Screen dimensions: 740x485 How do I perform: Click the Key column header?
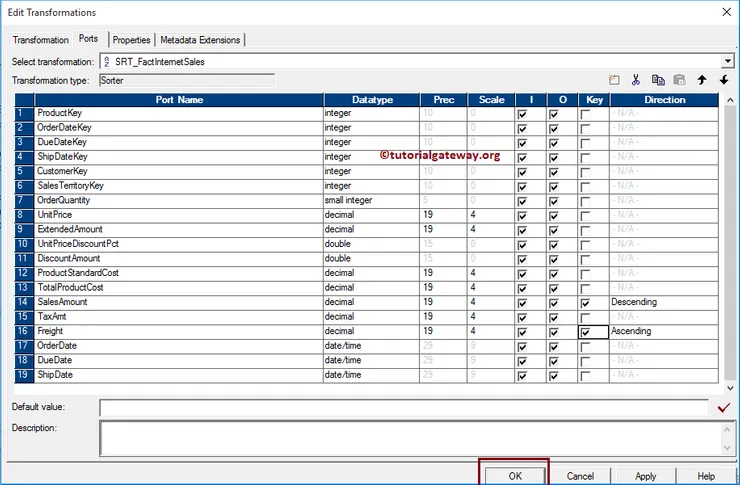click(594, 100)
